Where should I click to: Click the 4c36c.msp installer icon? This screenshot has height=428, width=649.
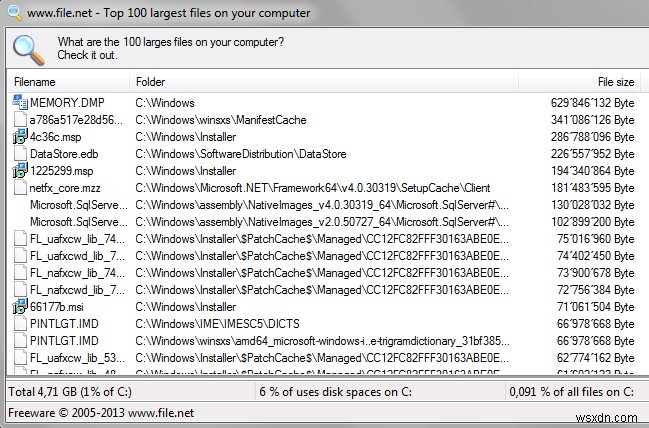[20, 137]
